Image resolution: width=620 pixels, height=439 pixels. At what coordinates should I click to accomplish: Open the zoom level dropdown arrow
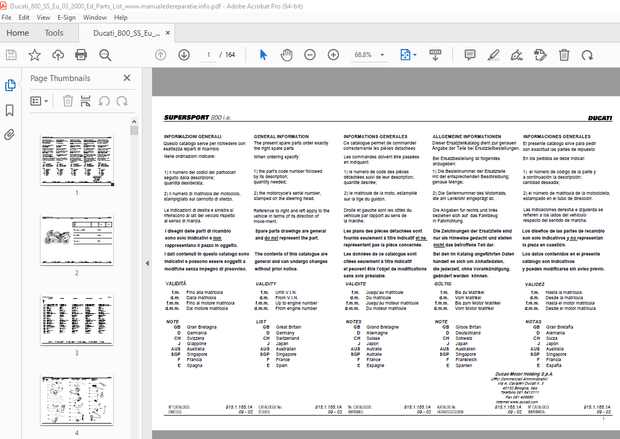(x=382, y=55)
